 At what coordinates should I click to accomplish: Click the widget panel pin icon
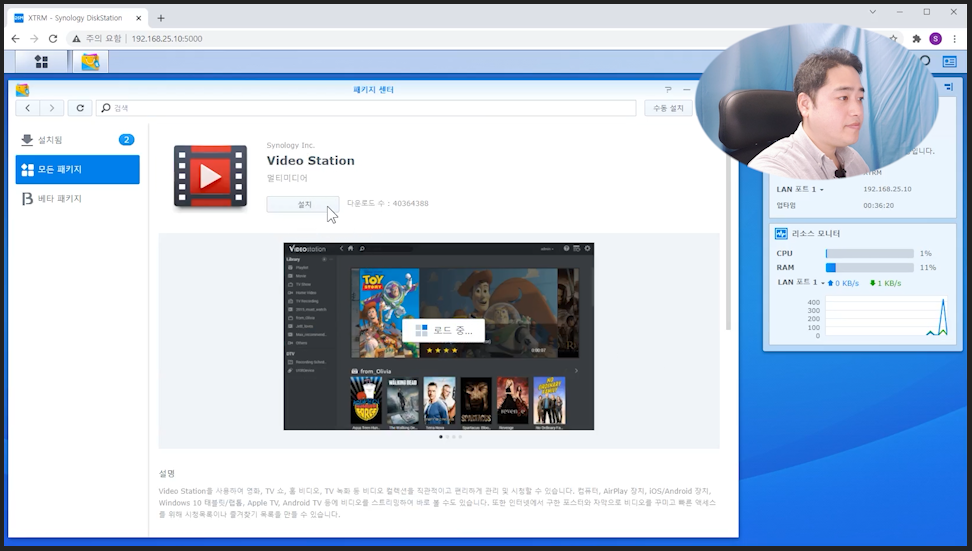(949, 87)
